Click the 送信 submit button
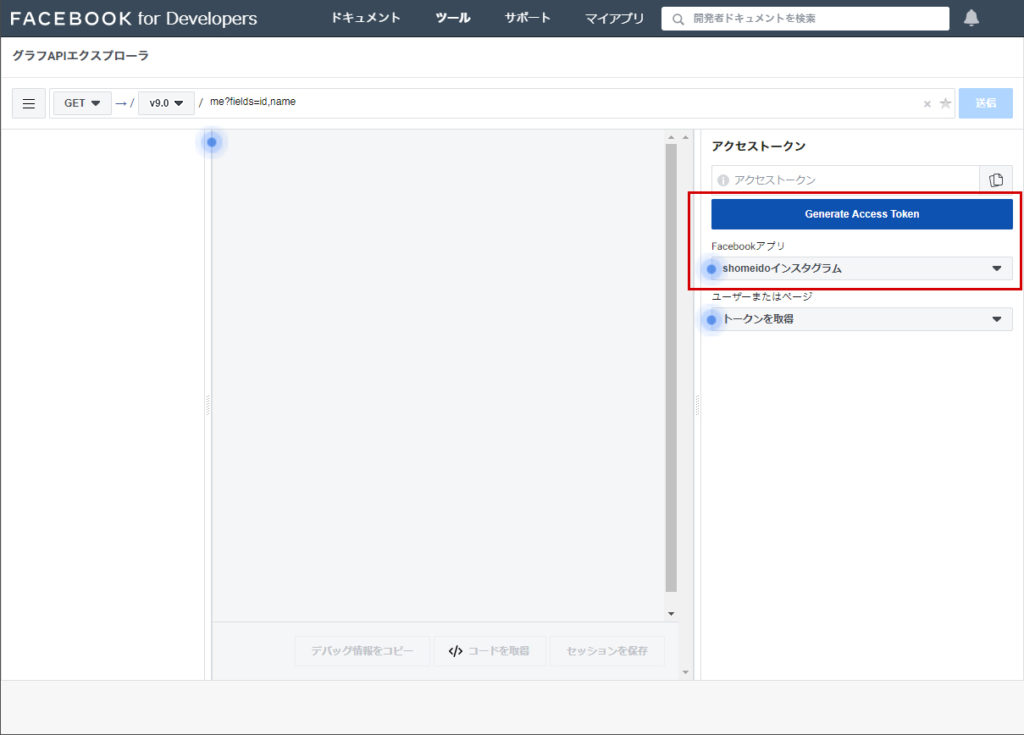The height and width of the screenshot is (735, 1024). [x=985, y=103]
